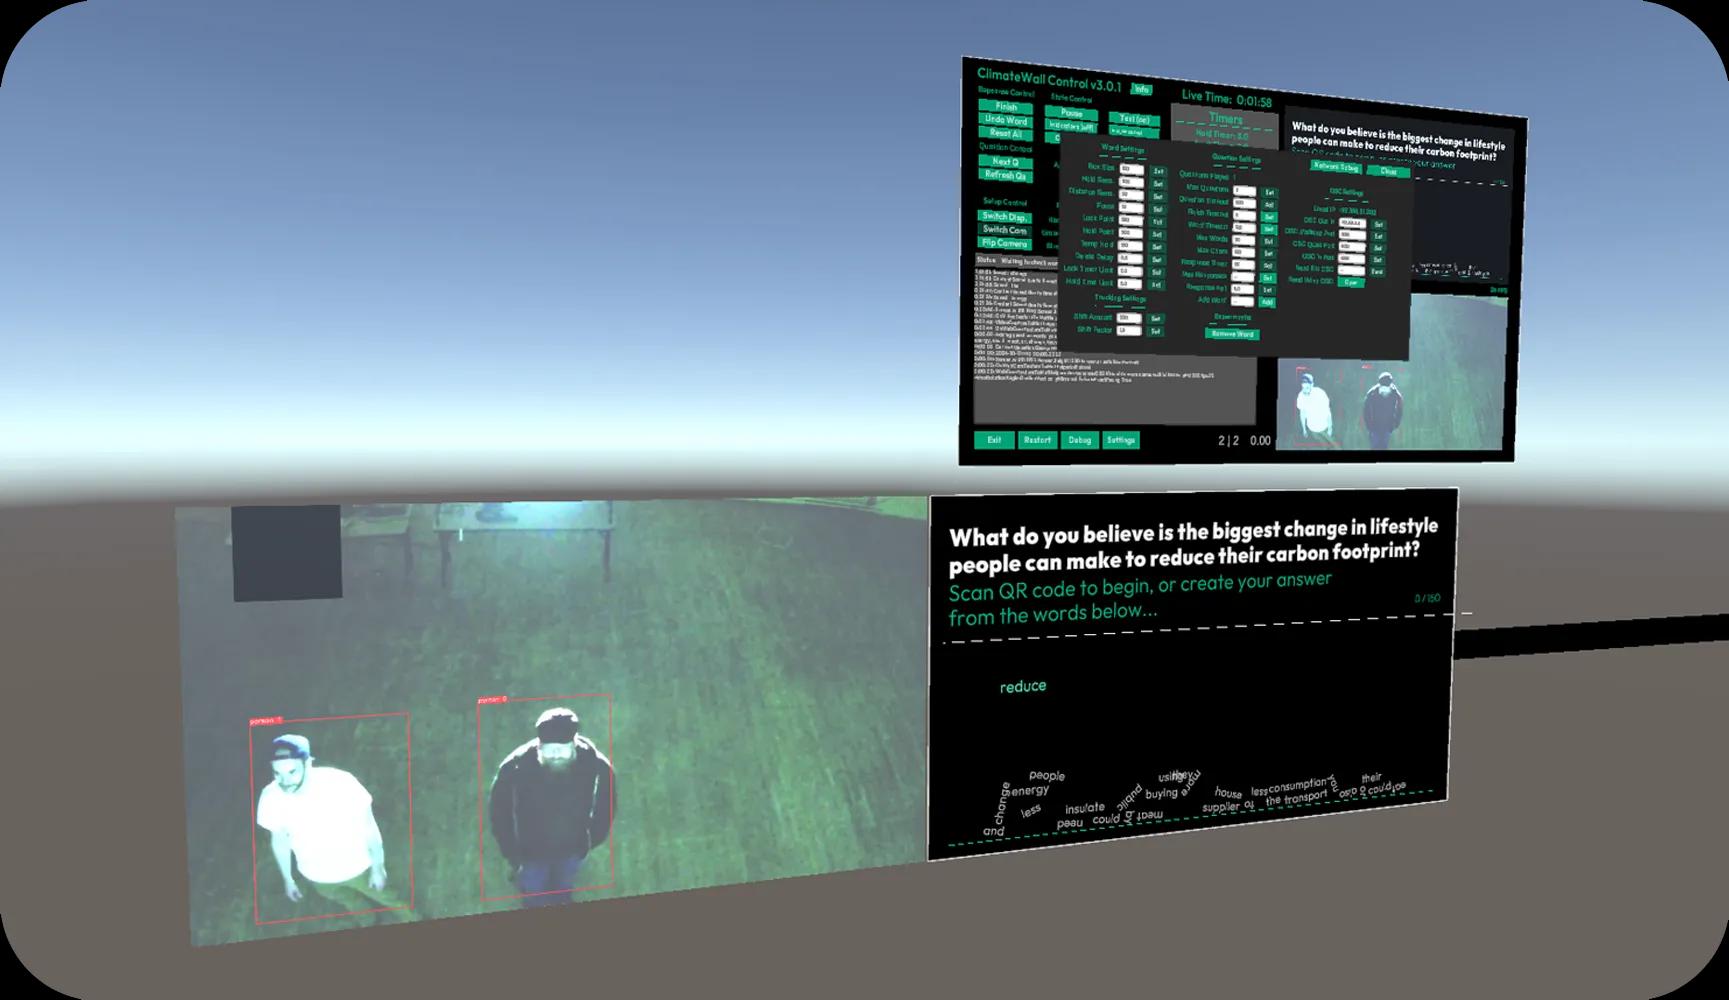Click Reset All to clear responses

pyautogui.click(x=1006, y=133)
